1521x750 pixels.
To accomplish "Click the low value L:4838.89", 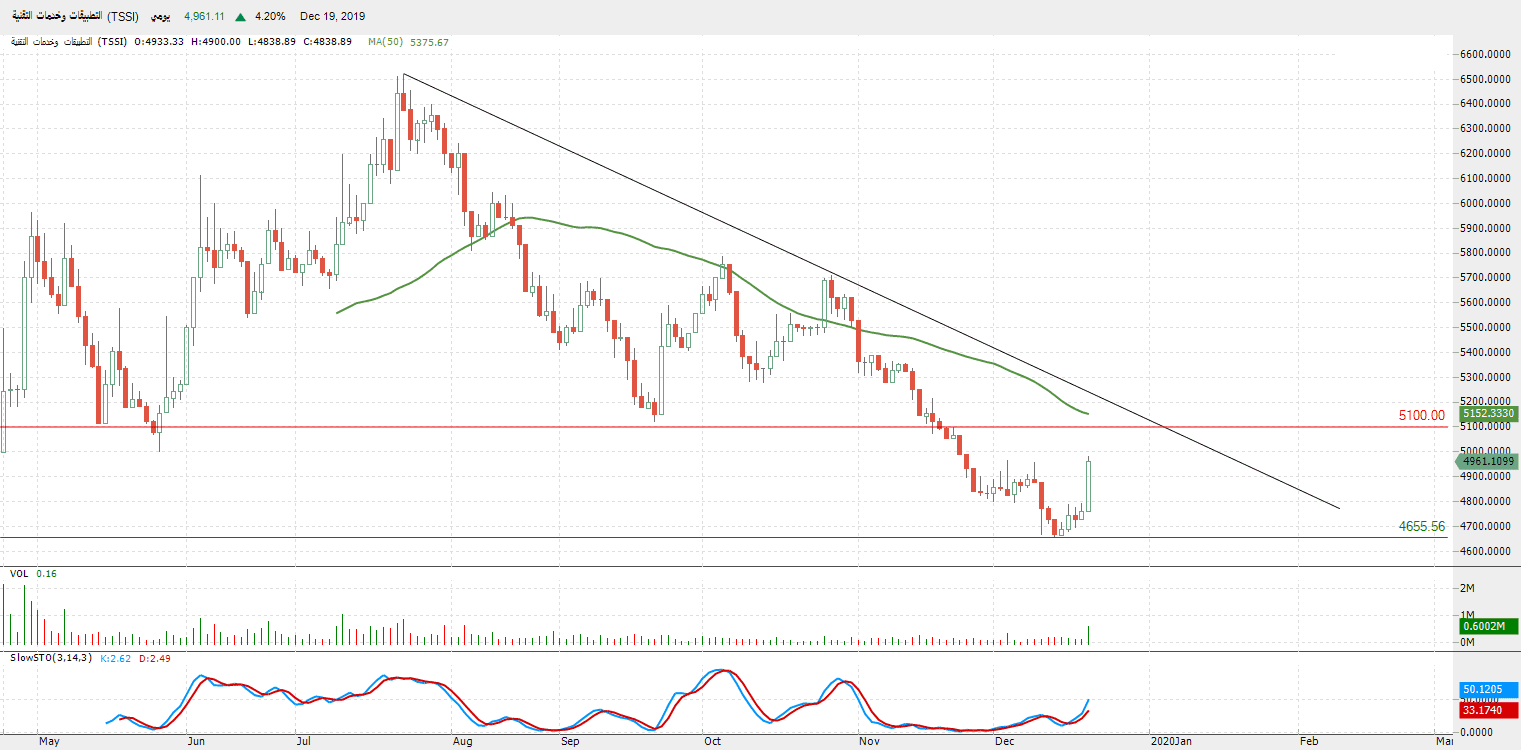I will [271, 42].
